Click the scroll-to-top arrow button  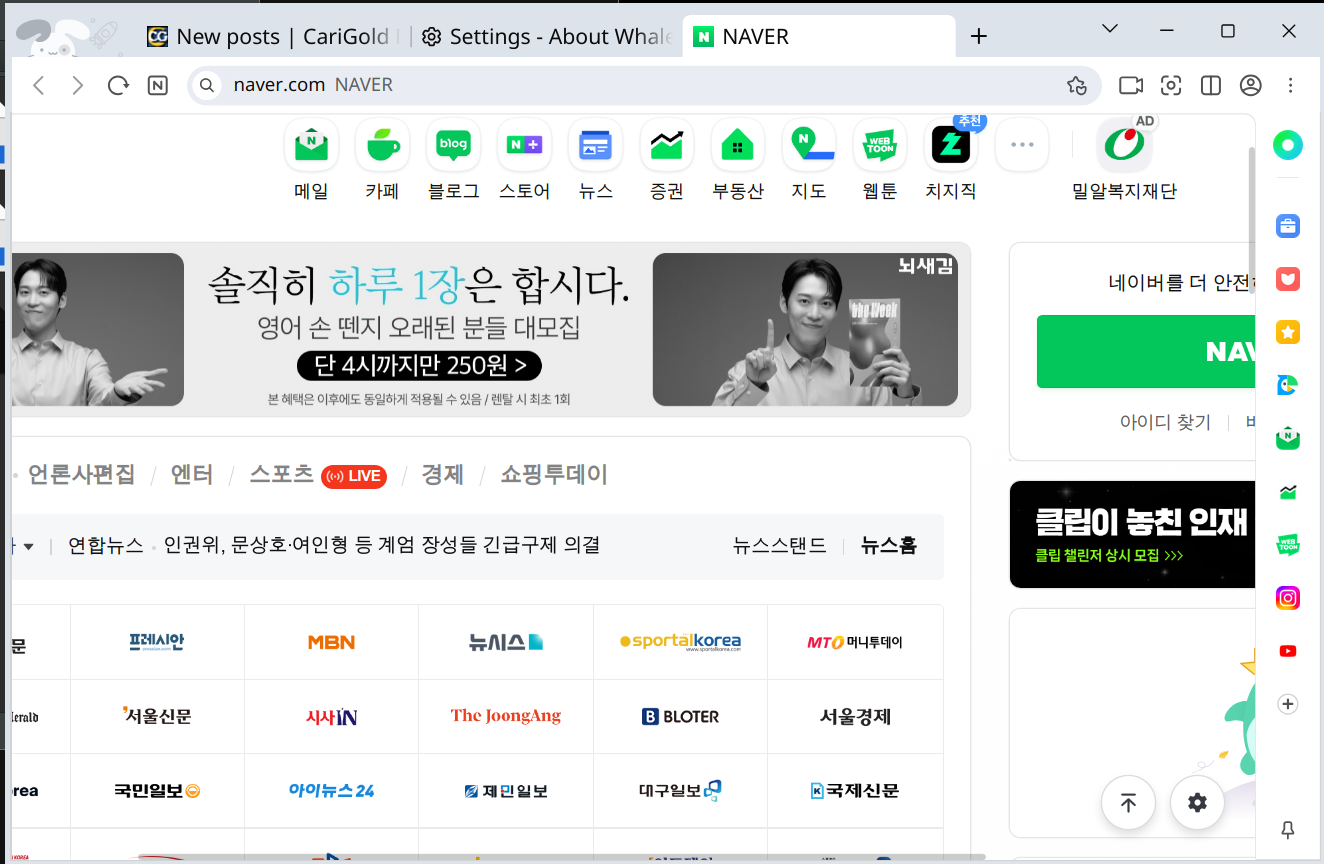1128,802
